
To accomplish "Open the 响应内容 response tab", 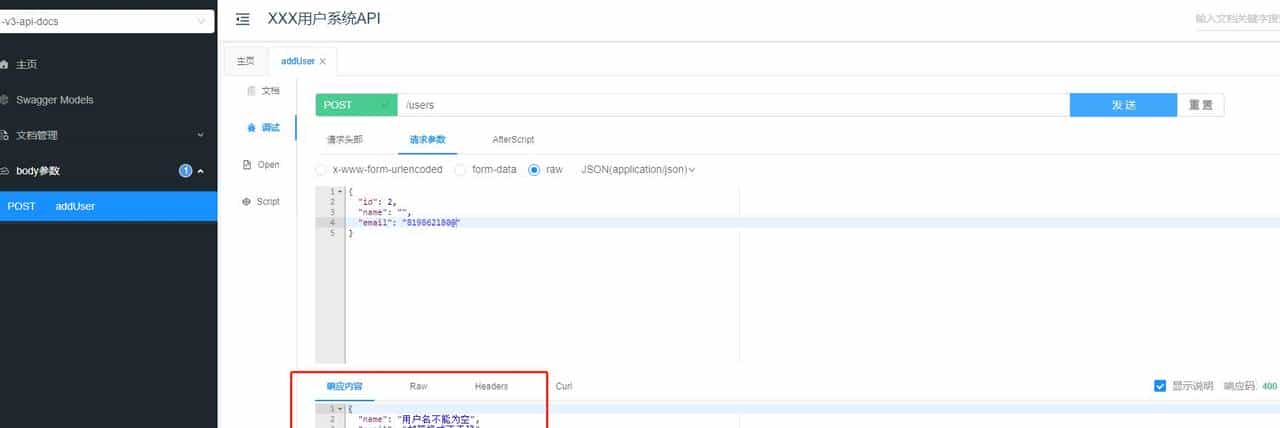I will (344, 386).
